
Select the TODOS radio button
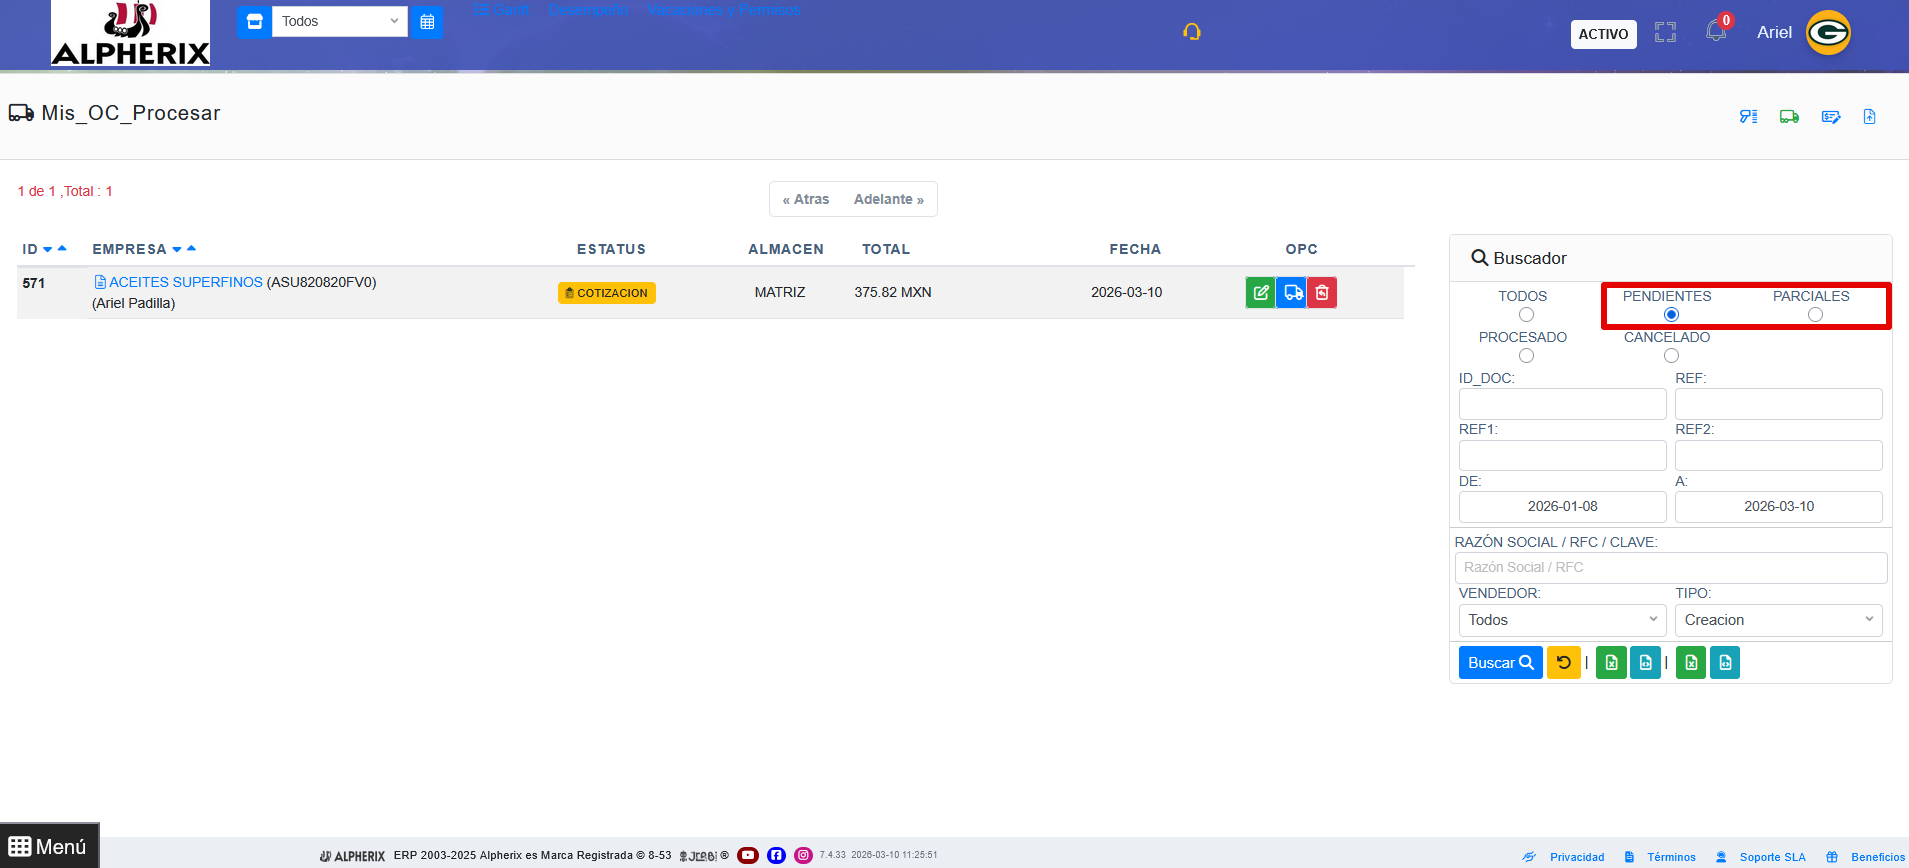pyautogui.click(x=1526, y=315)
